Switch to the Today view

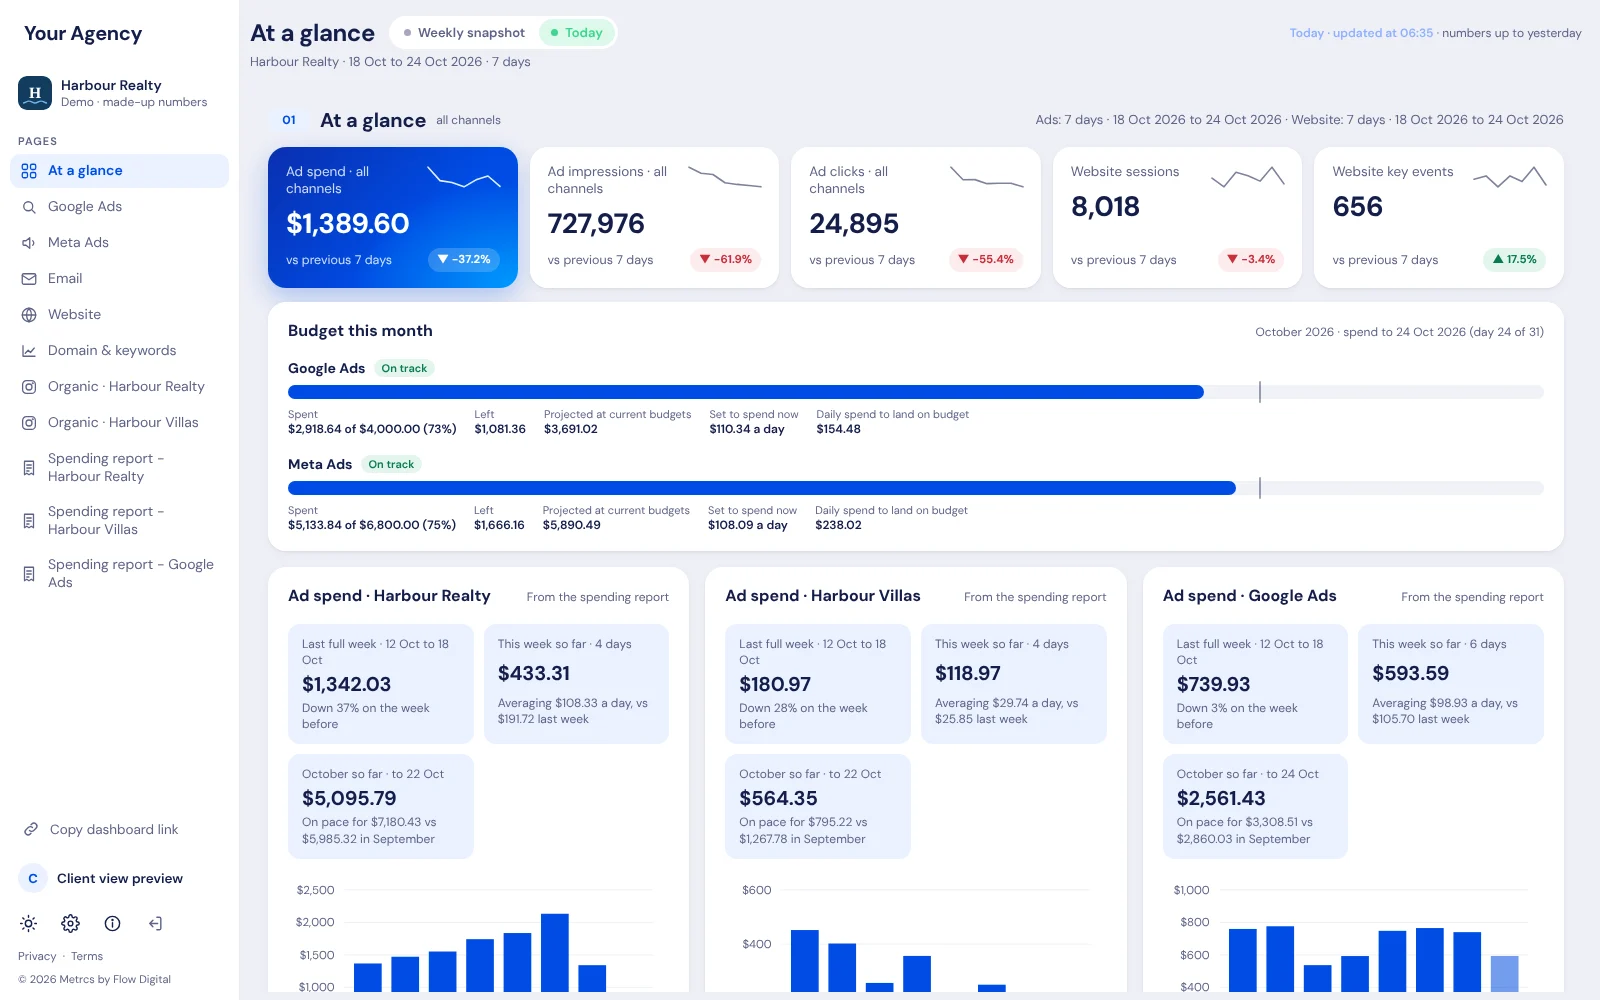[577, 33]
